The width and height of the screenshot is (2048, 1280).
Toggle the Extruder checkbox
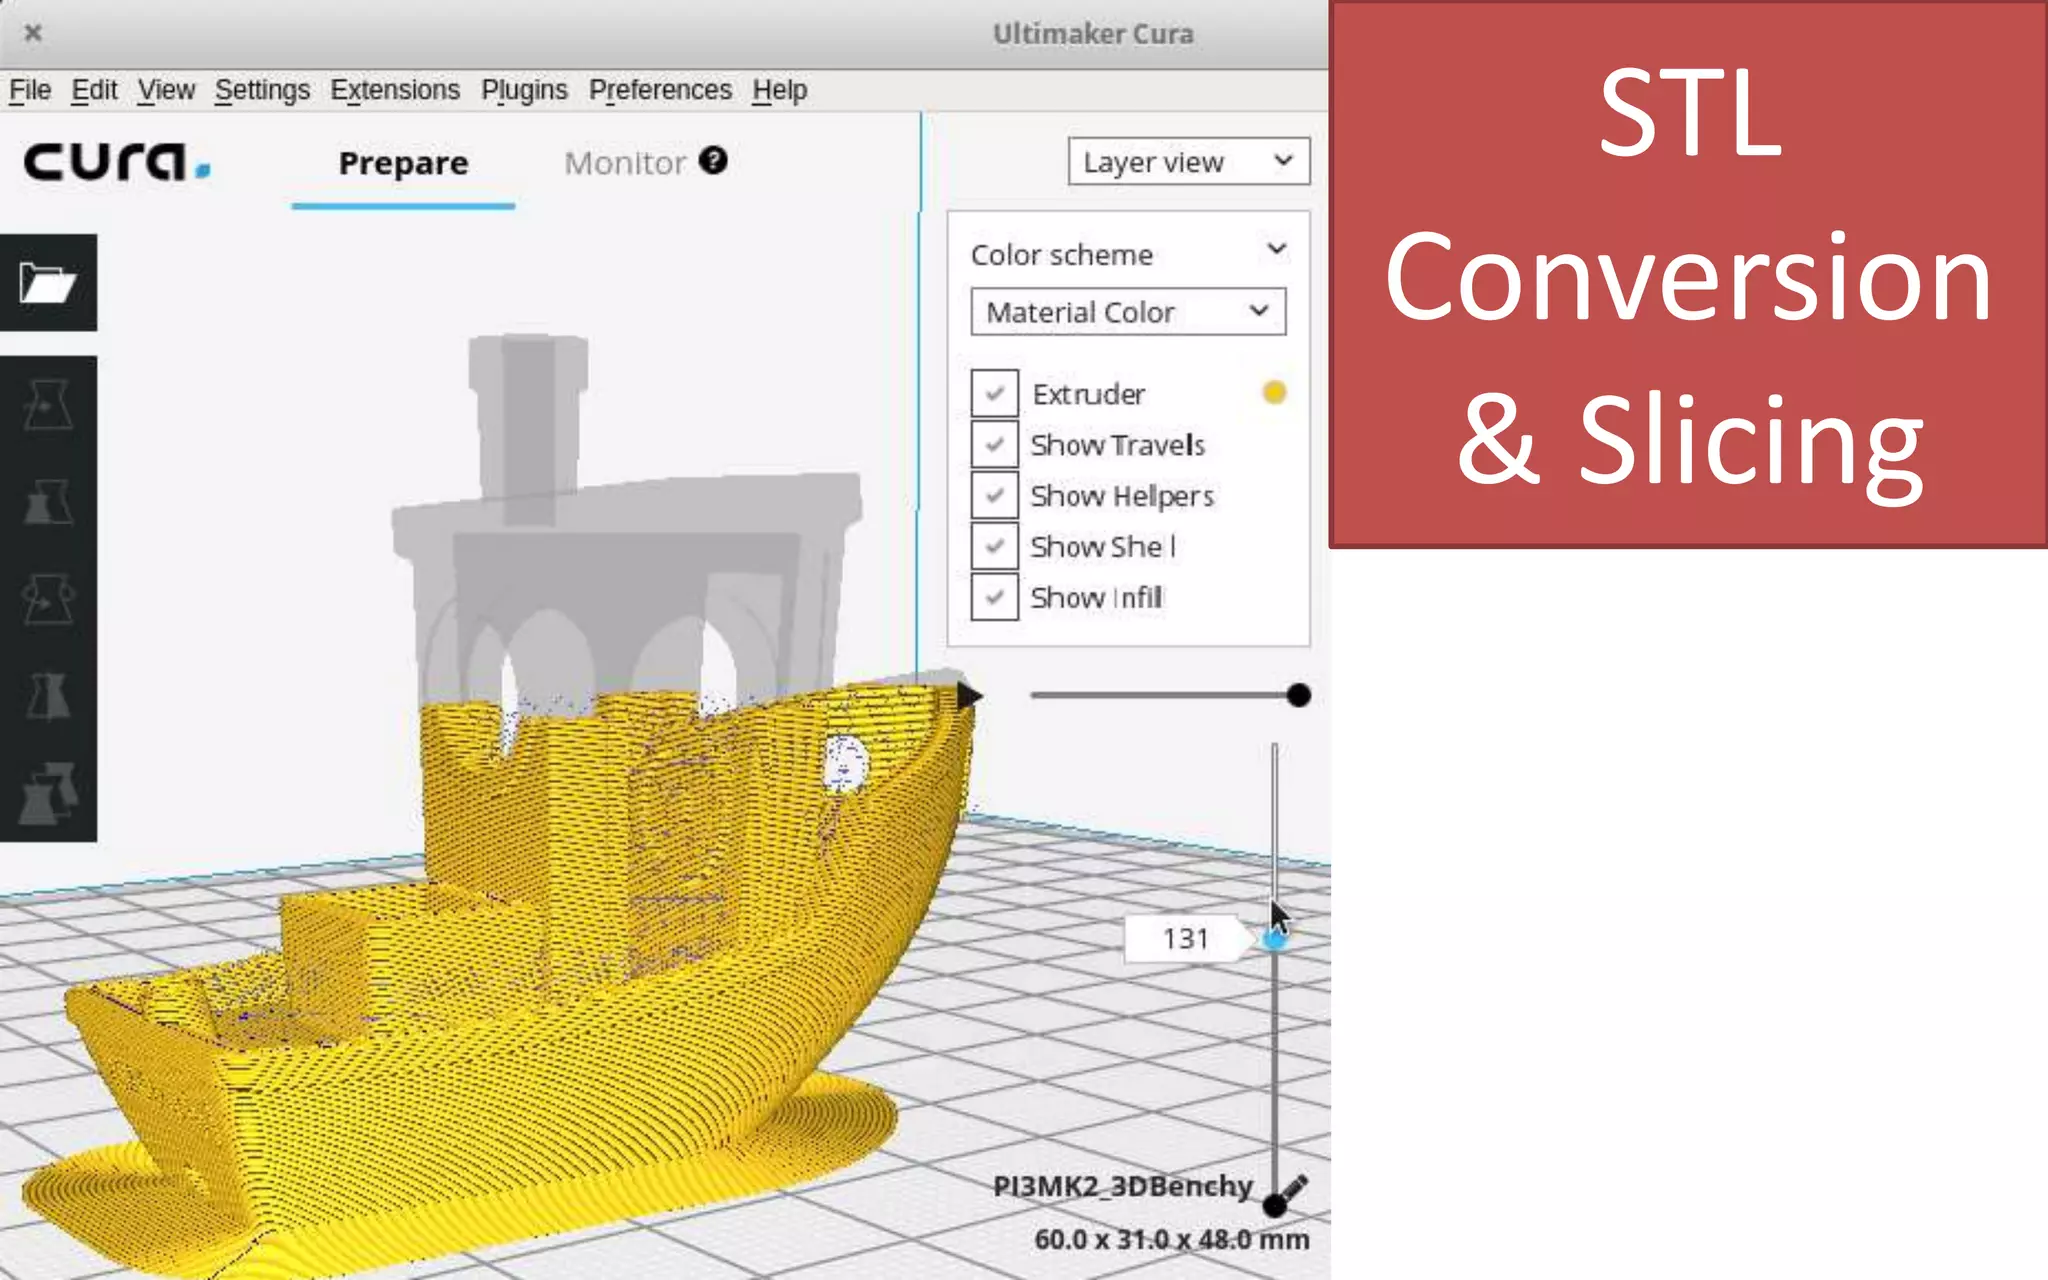995,393
